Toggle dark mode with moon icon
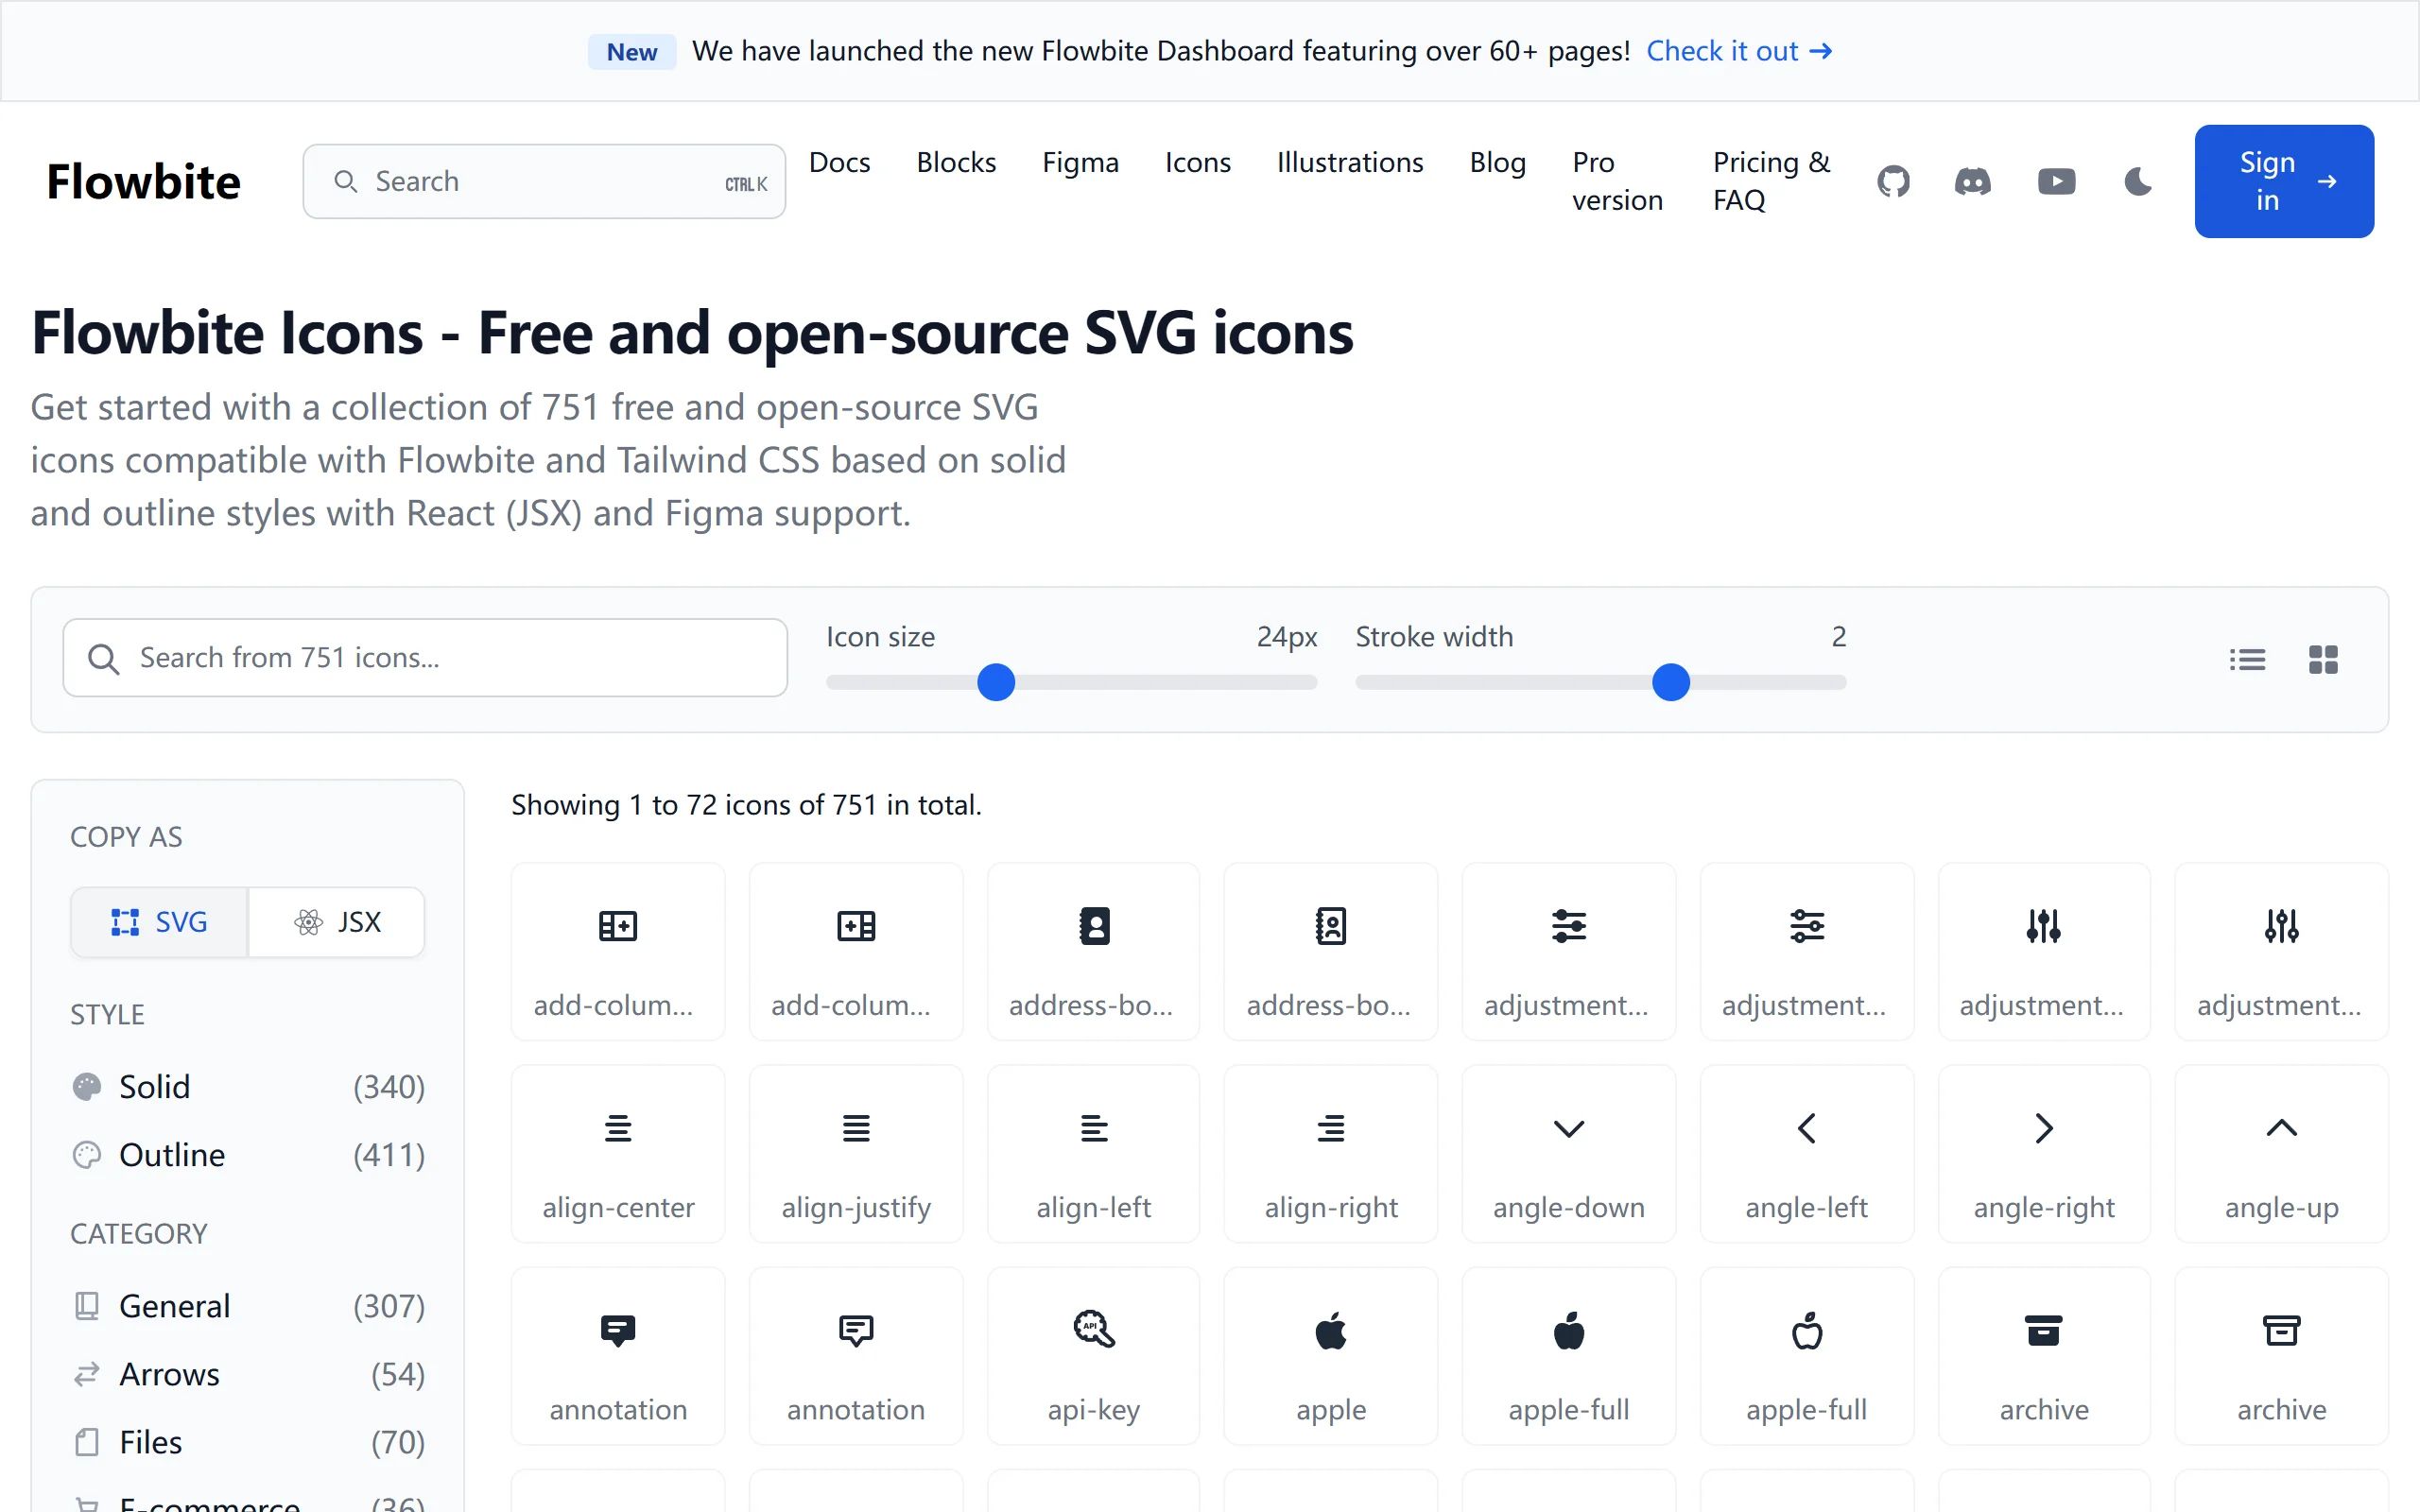2420x1512 pixels. pos(2138,181)
